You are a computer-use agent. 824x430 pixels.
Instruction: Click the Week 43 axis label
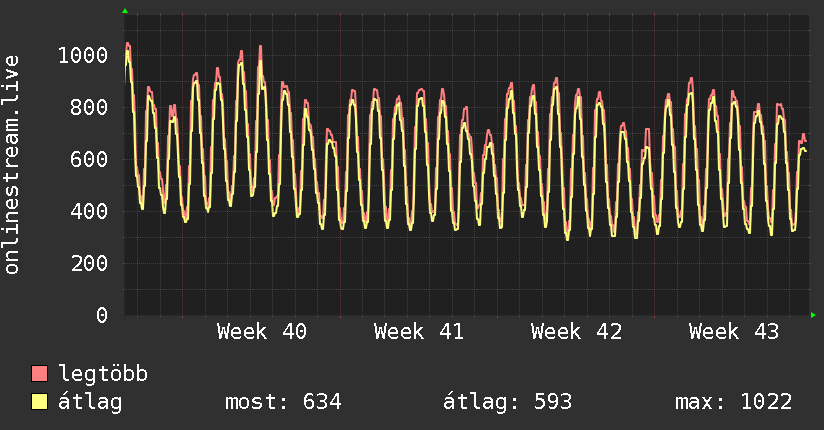tap(734, 332)
